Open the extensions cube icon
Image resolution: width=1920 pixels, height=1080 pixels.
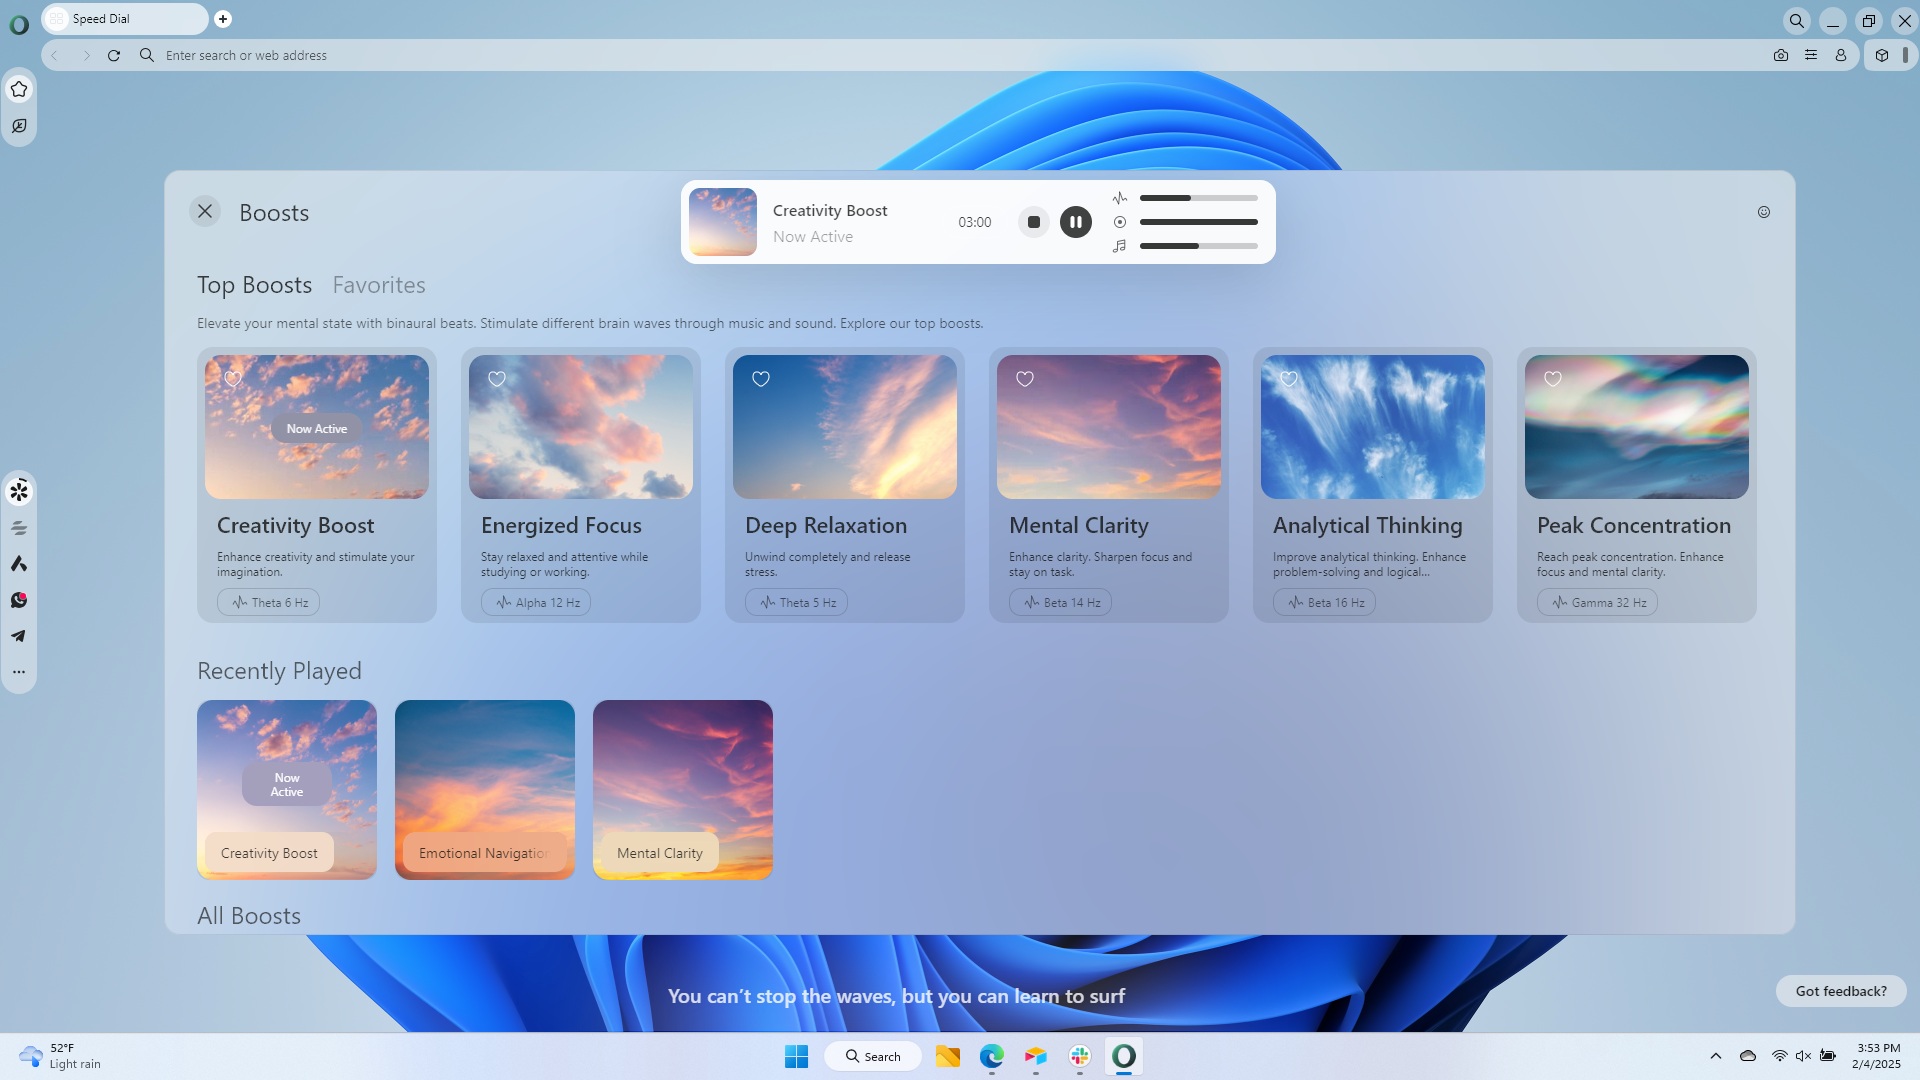(1882, 56)
